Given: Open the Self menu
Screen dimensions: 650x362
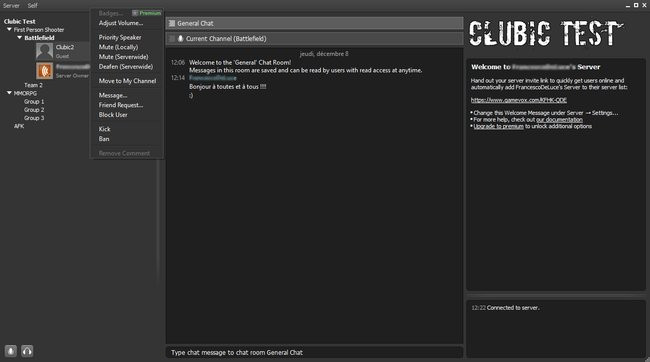Looking at the screenshot, I should click(32, 5).
